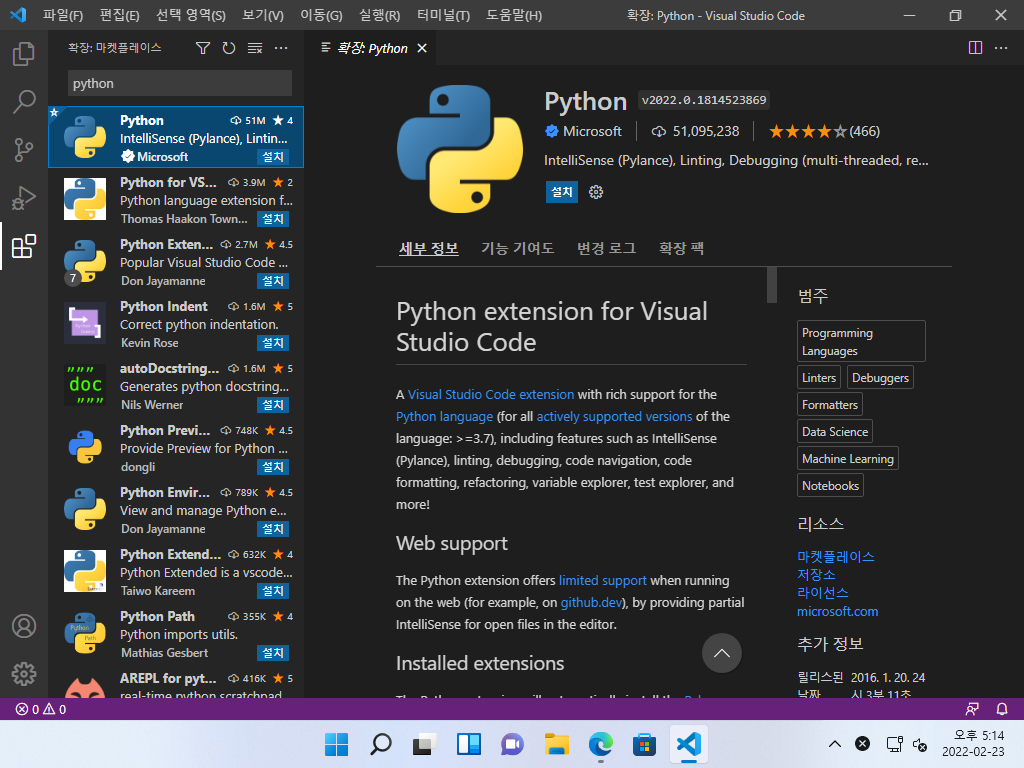Screen dimensions: 1024x768
Task: Open actively supported versions link
Action: tap(614, 417)
